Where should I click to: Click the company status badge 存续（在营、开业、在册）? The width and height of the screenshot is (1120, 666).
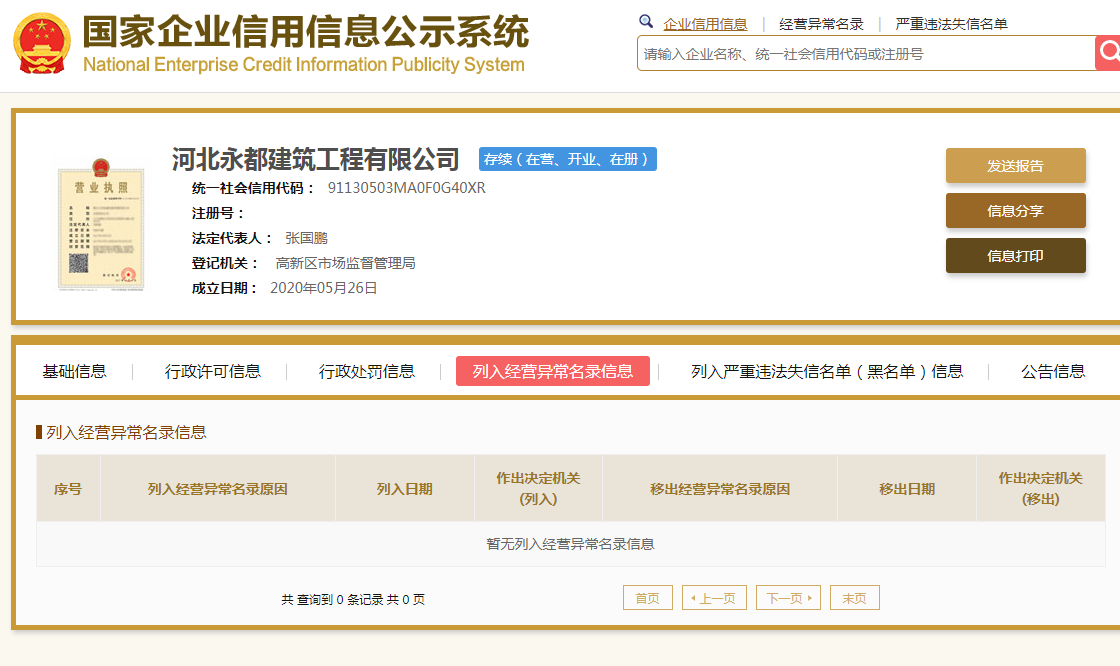(568, 159)
